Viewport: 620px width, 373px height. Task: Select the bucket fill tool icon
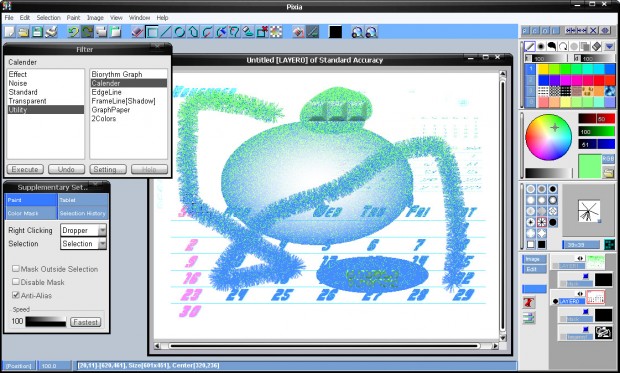(x=298, y=32)
